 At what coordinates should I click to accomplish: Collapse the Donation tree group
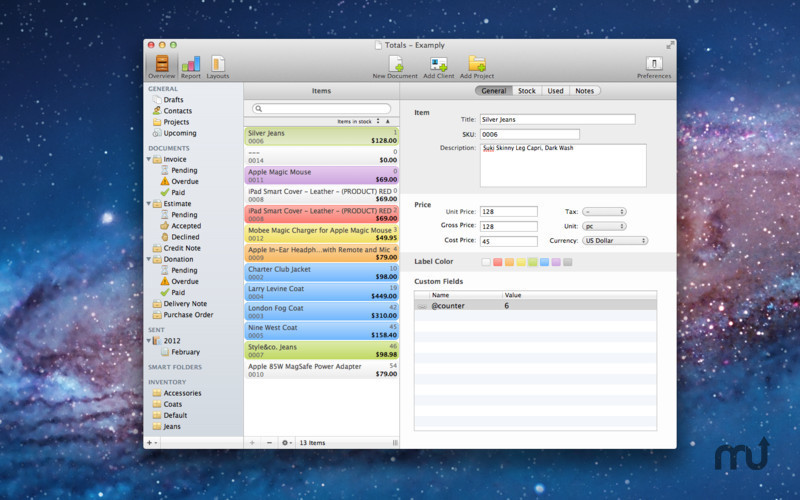coord(149,259)
